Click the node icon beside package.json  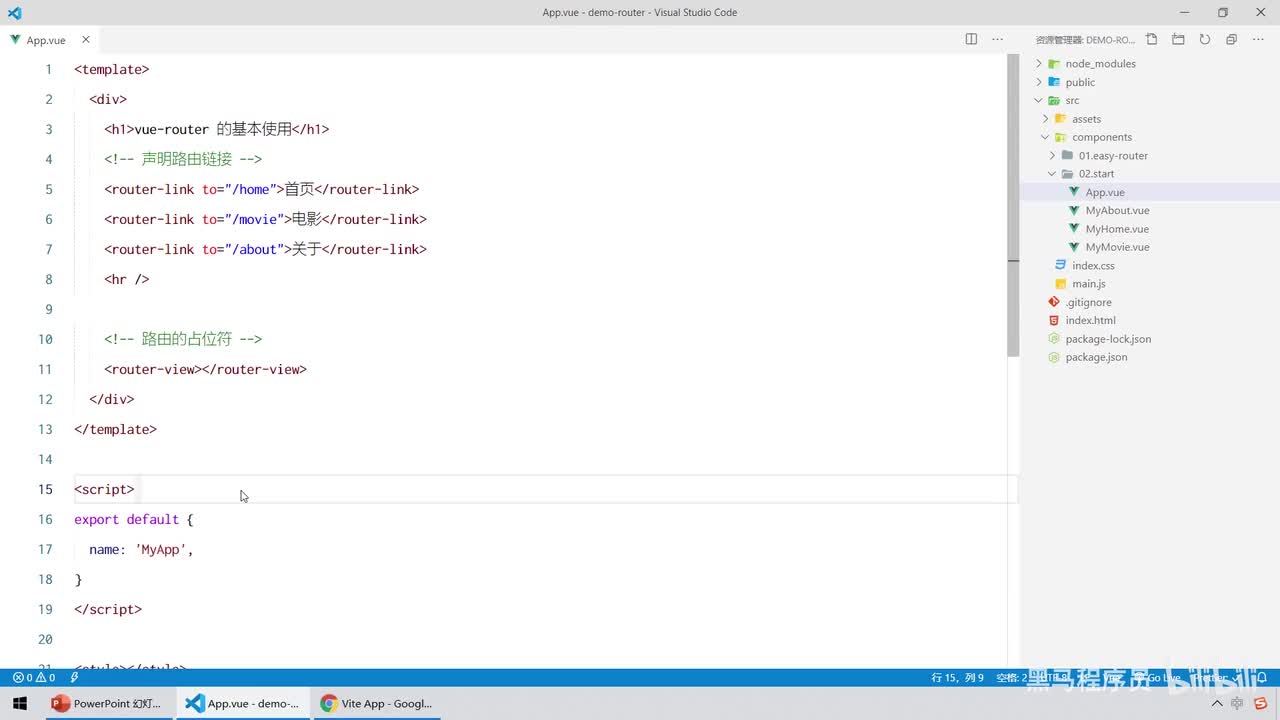pyautogui.click(x=1054, y=357)
